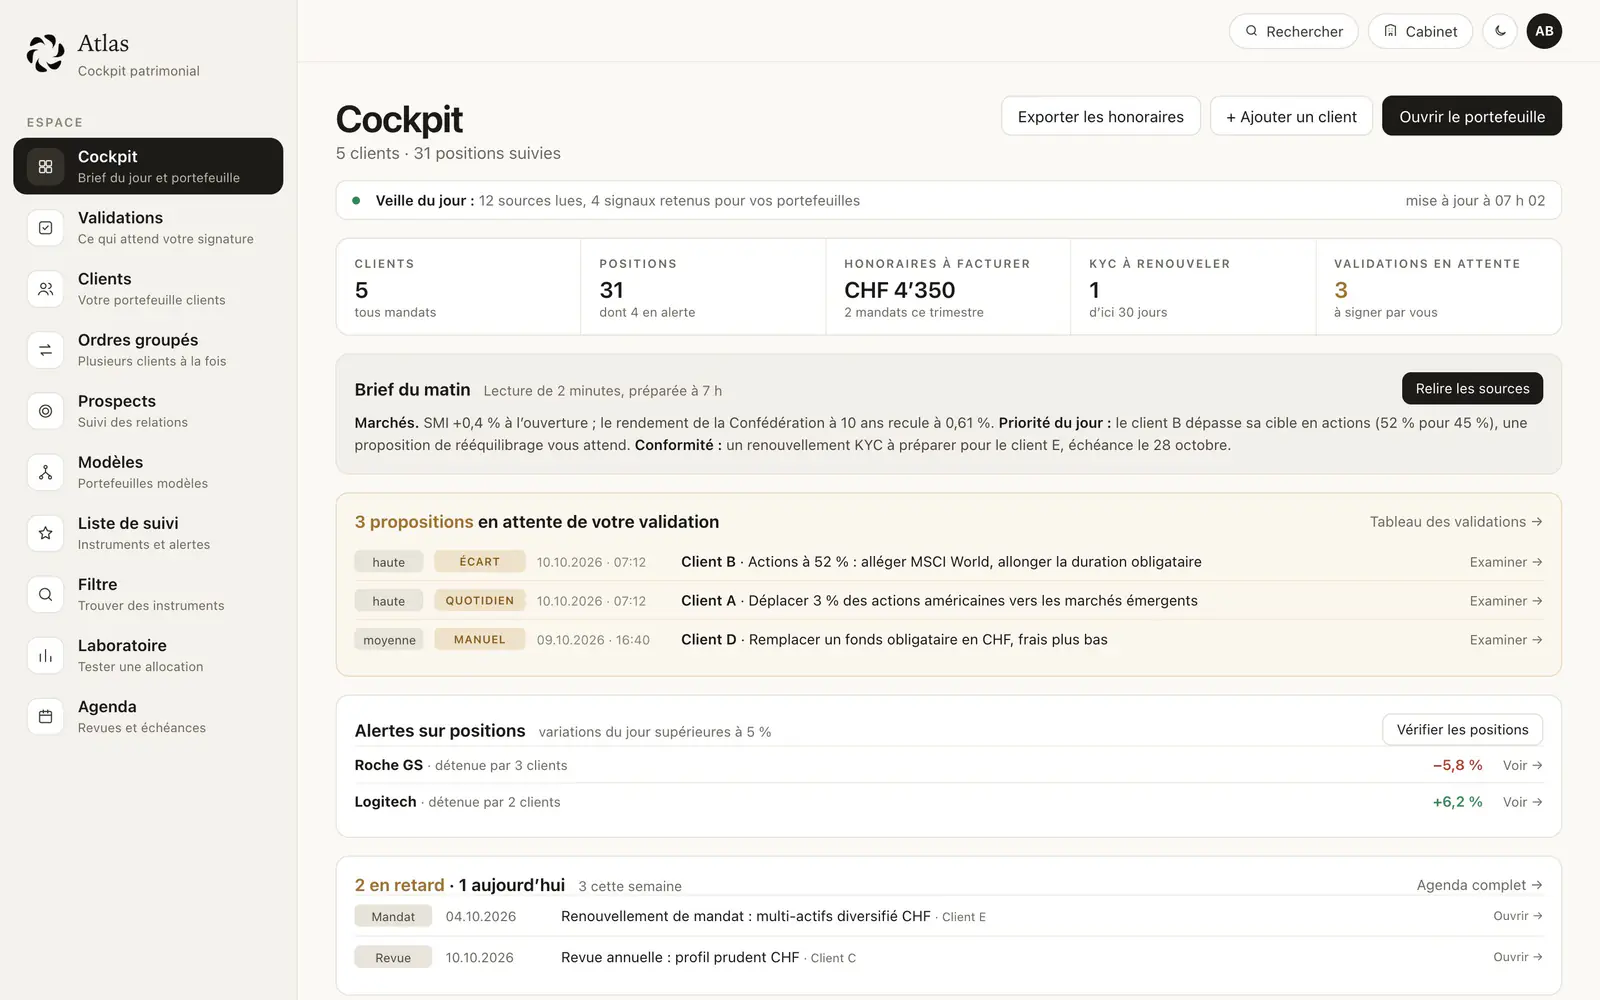Open the Rechercher search field
1600x1000 pixels.
(1293, 31)
